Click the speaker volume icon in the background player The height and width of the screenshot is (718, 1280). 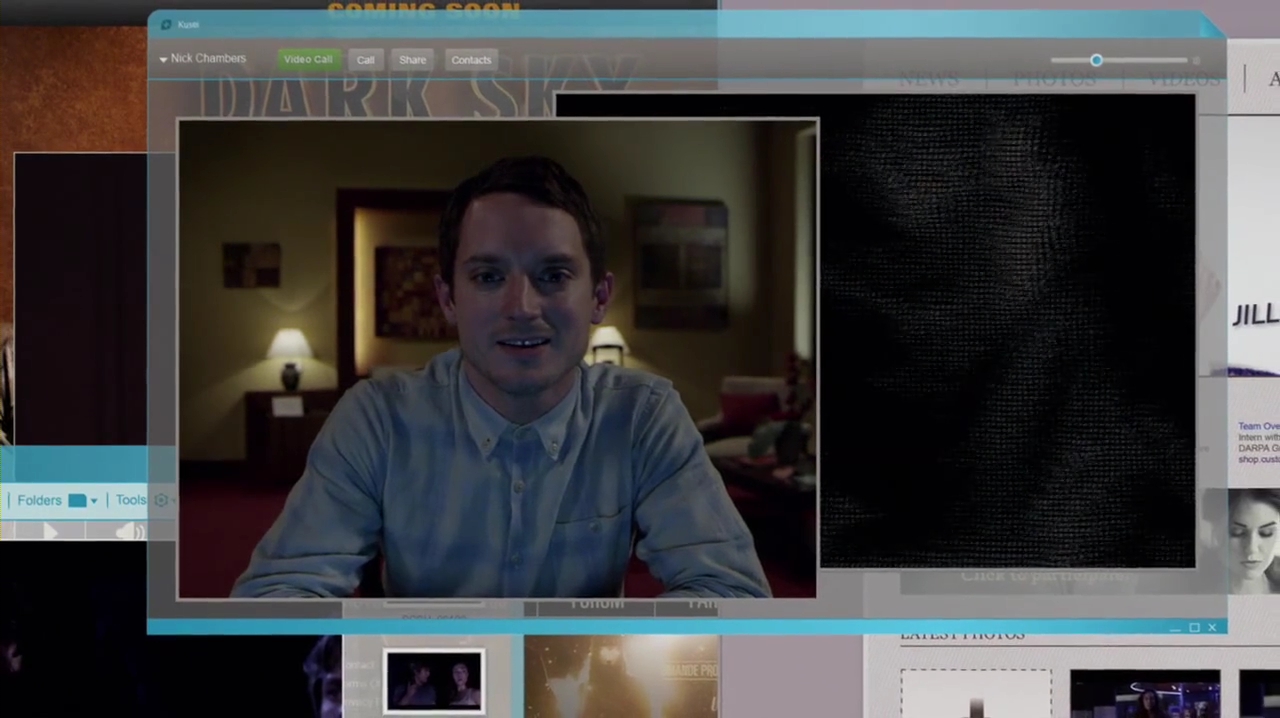[x=130, y=532]
